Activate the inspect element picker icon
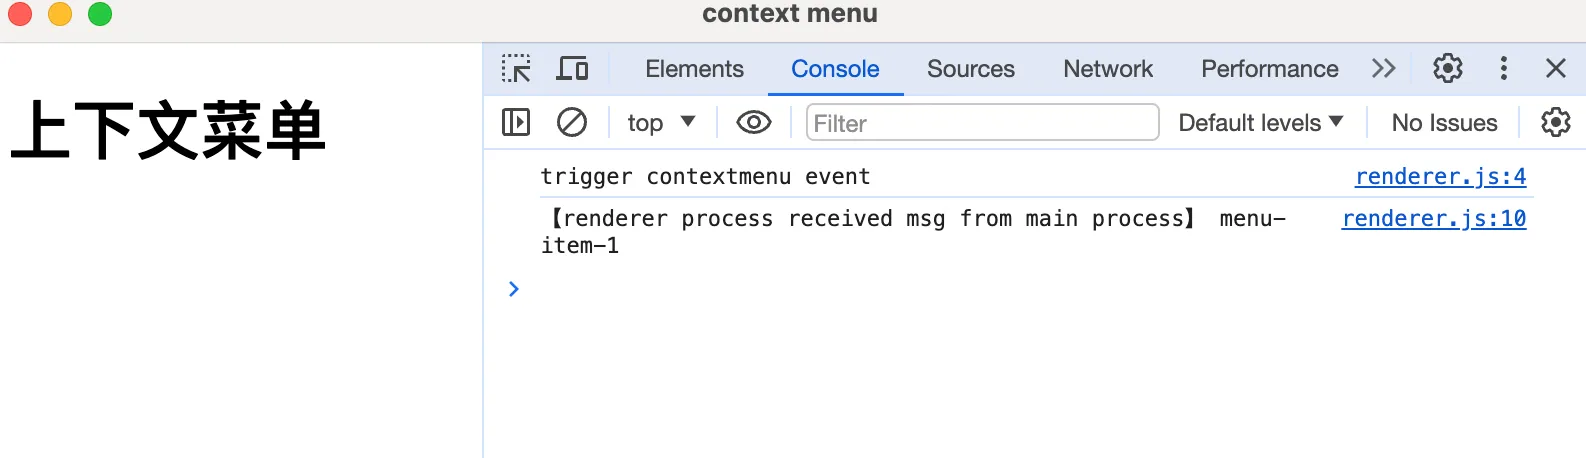1586x458 pixels. coord(516,69)
